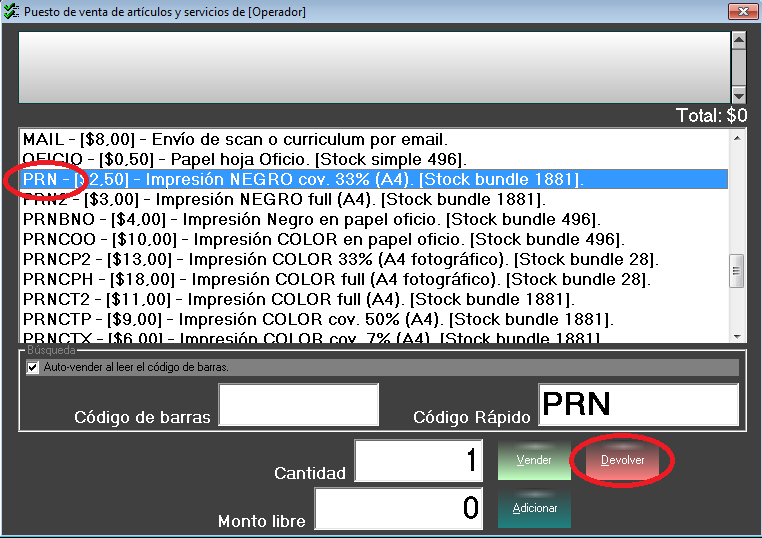Viewport: 762px width, 538px height.
Task: Click the Vender button
Action: (534, 460)
